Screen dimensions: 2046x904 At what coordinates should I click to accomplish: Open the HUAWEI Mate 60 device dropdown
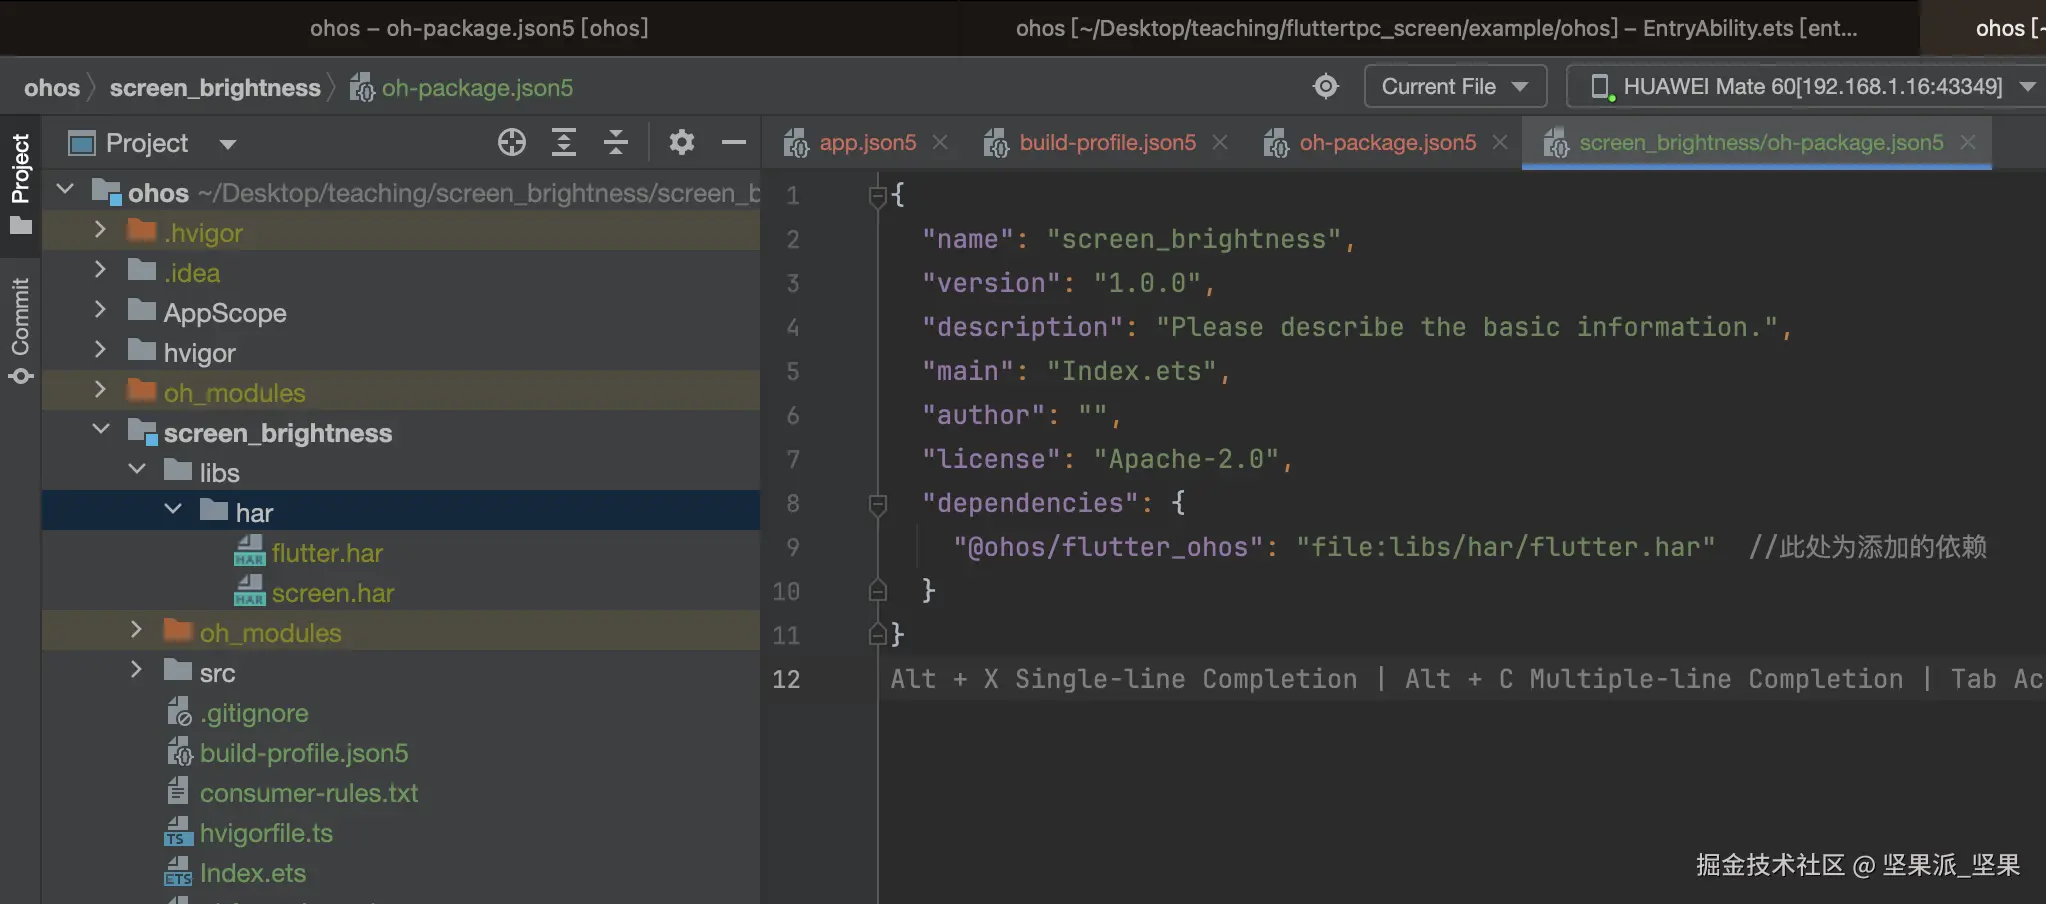coord(1807,87)
